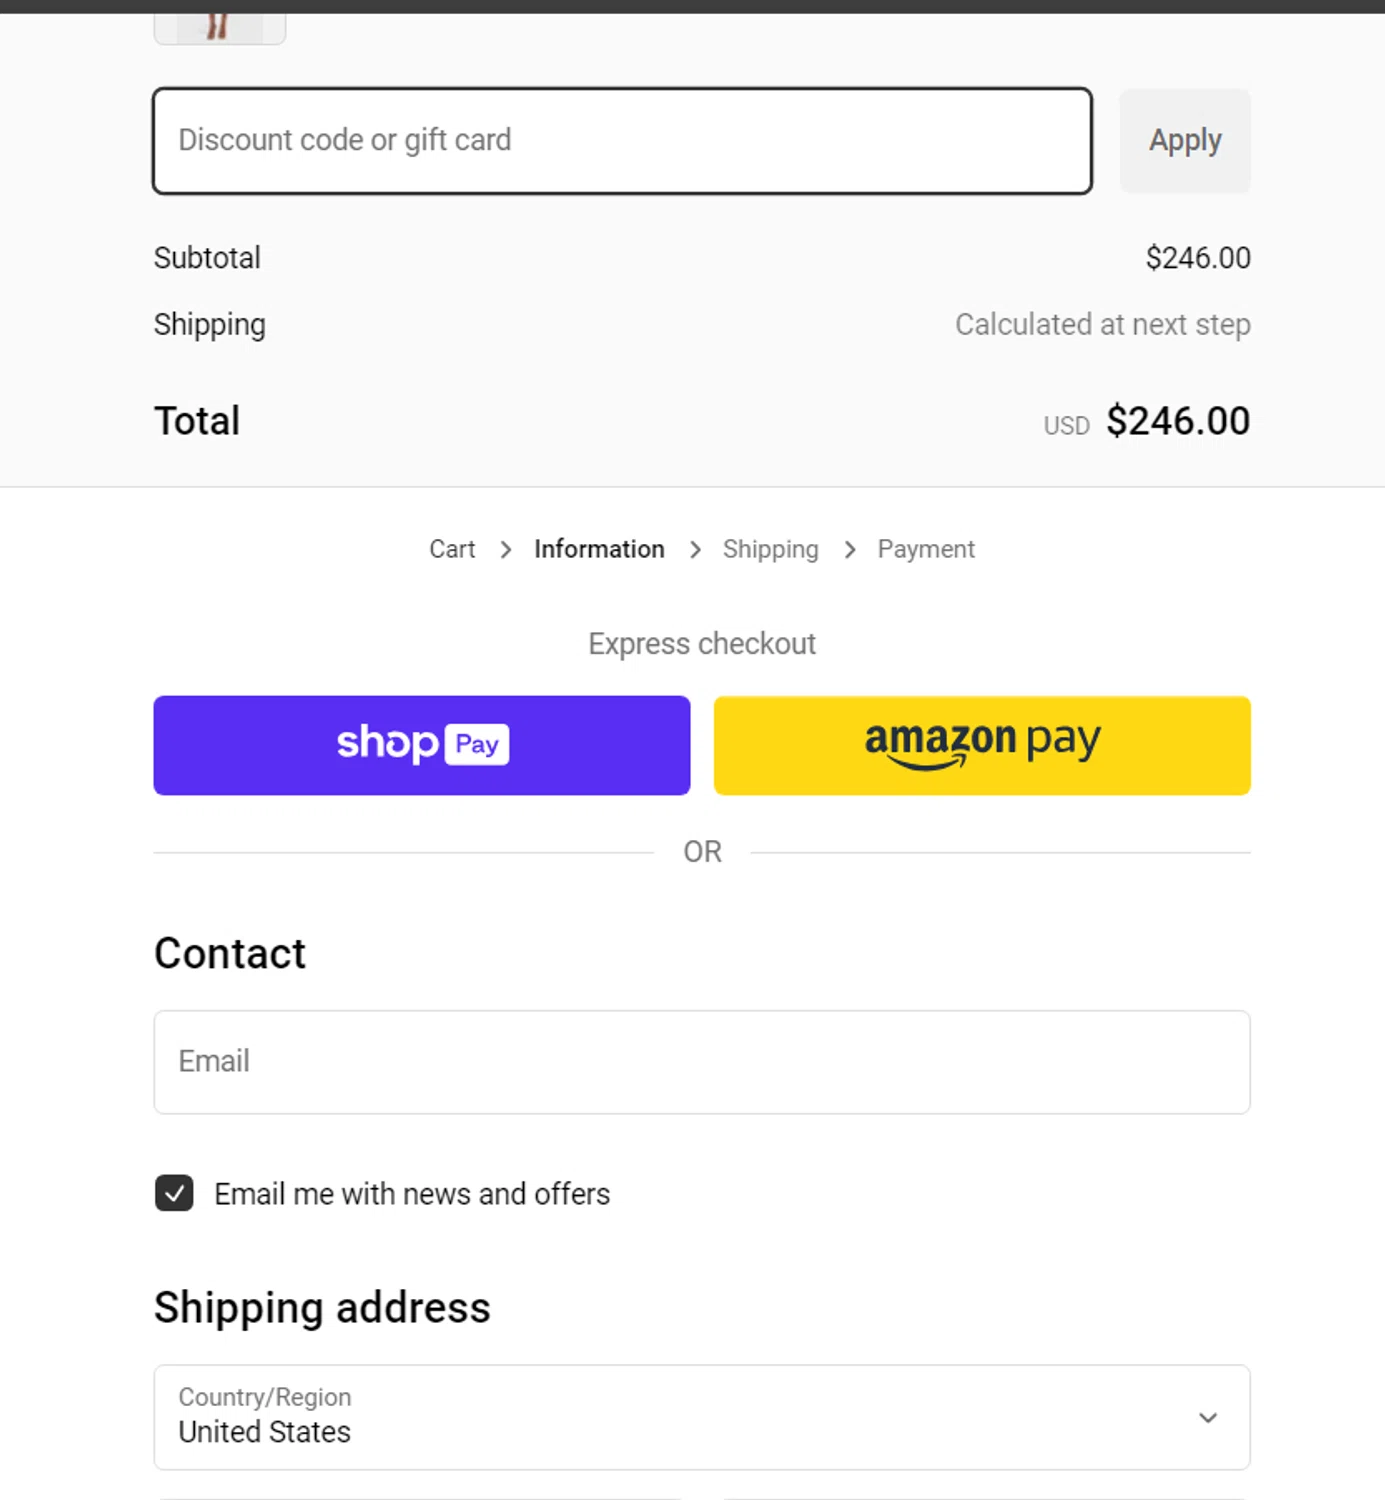Select the Payment breadcrumb step

pyautogui.click(x=925, y=549)
